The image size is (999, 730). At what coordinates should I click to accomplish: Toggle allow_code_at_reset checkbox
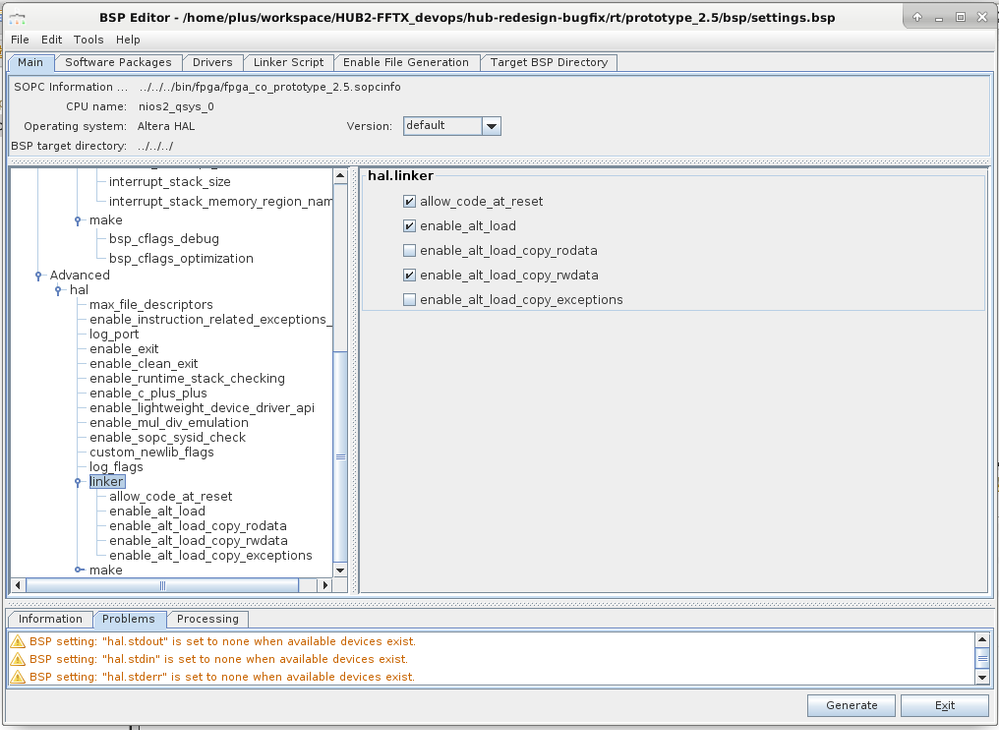[x=409, y=202]
